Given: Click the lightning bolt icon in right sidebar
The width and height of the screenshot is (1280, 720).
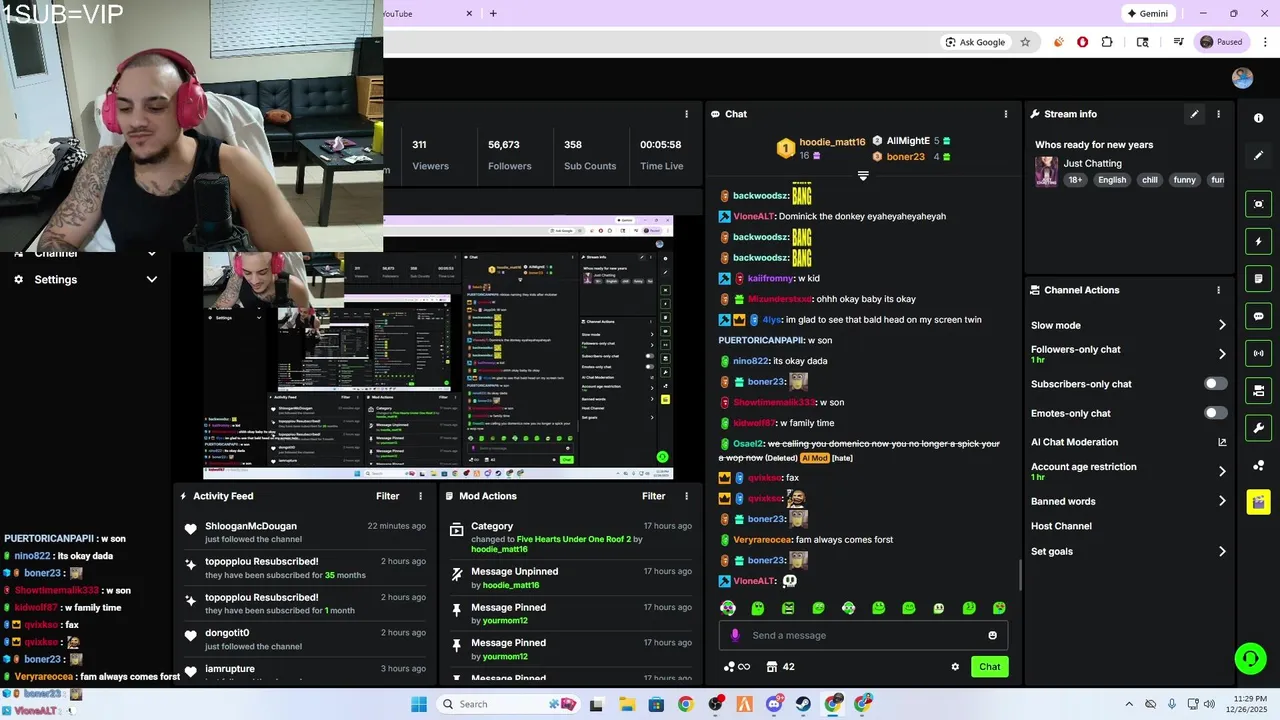Looking at the screenshot, I should click(x=1258, y=241).
